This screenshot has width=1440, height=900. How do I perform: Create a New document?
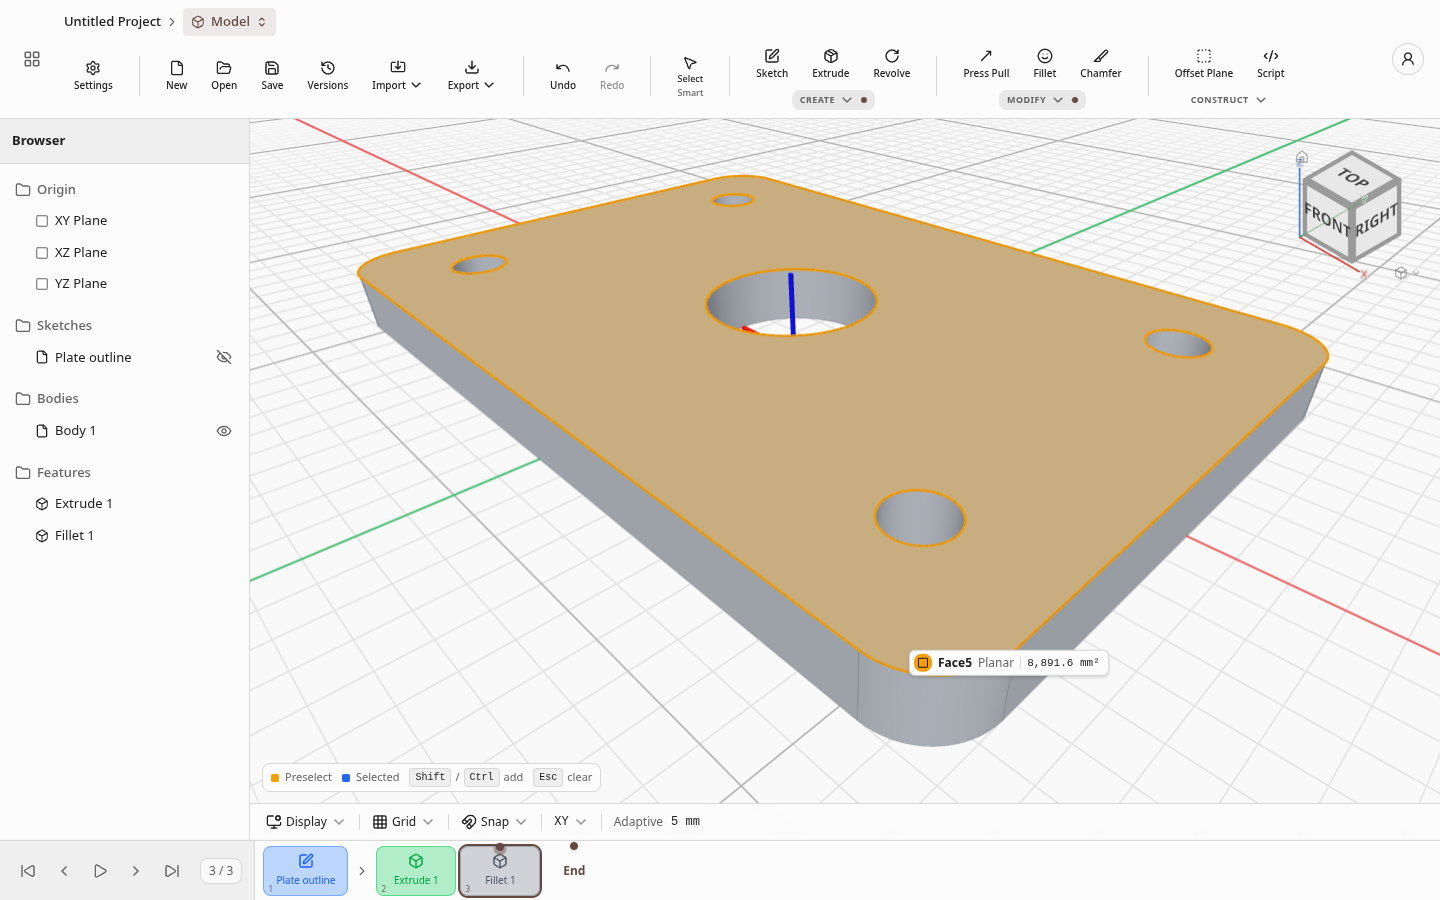point(177,75)
